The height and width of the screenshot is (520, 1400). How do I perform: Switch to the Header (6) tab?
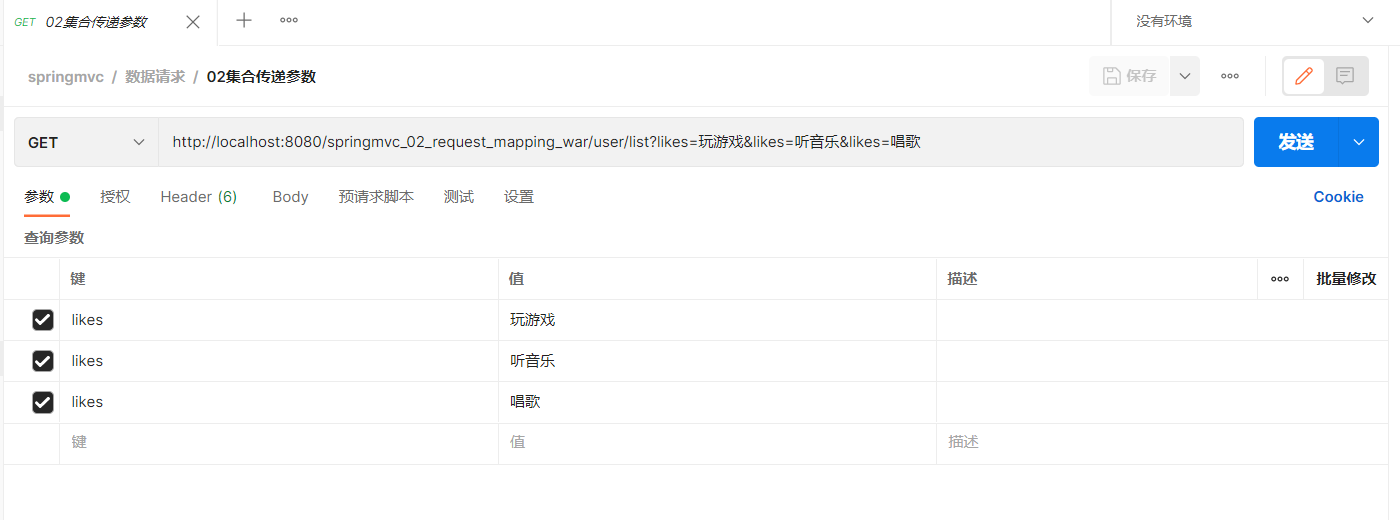click(198, 197)
